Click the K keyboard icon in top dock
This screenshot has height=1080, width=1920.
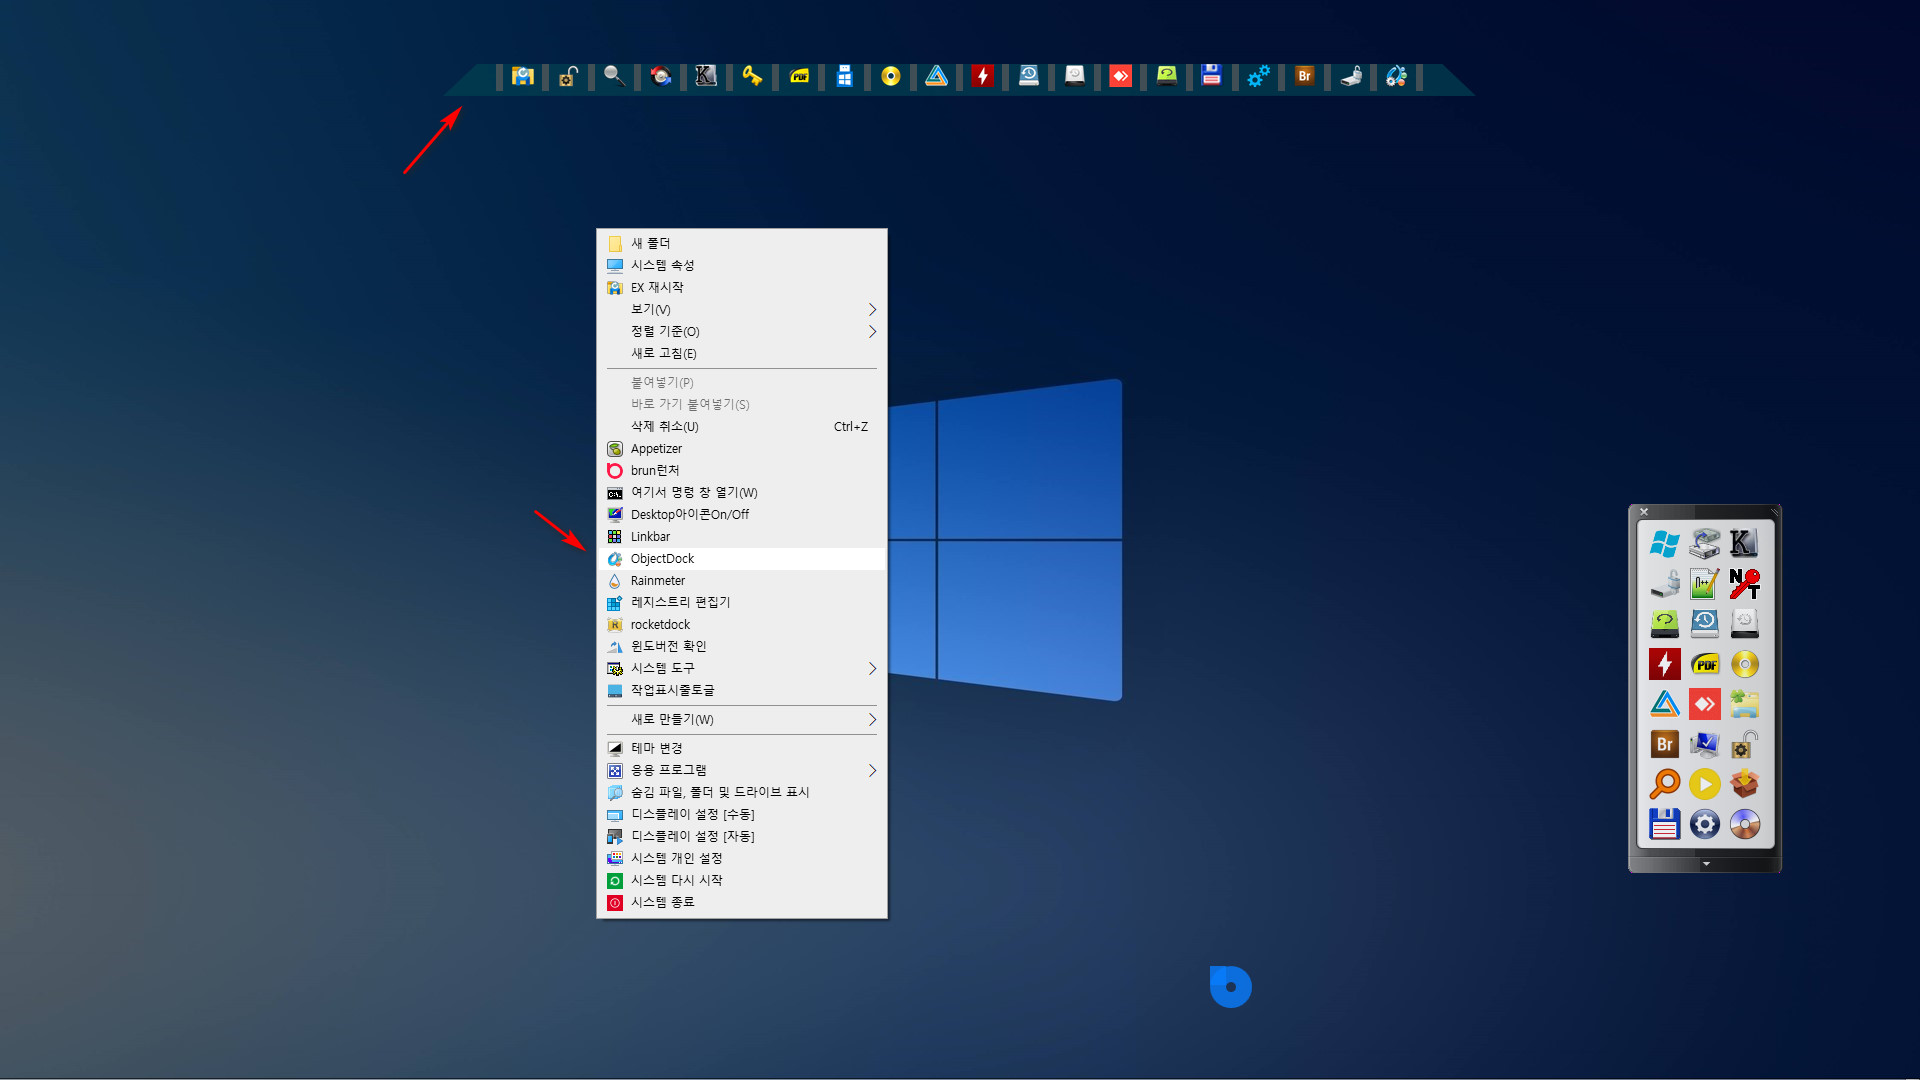point(706,76)
